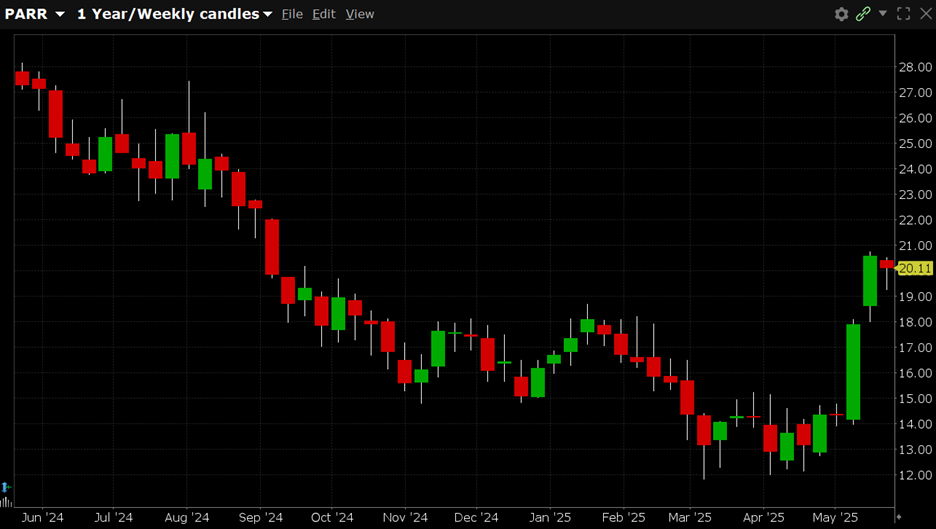Image resolution: width=936 pixels, height=529 pixels.
Task: Toggle the volume bars icon
Action: [6, 502]
